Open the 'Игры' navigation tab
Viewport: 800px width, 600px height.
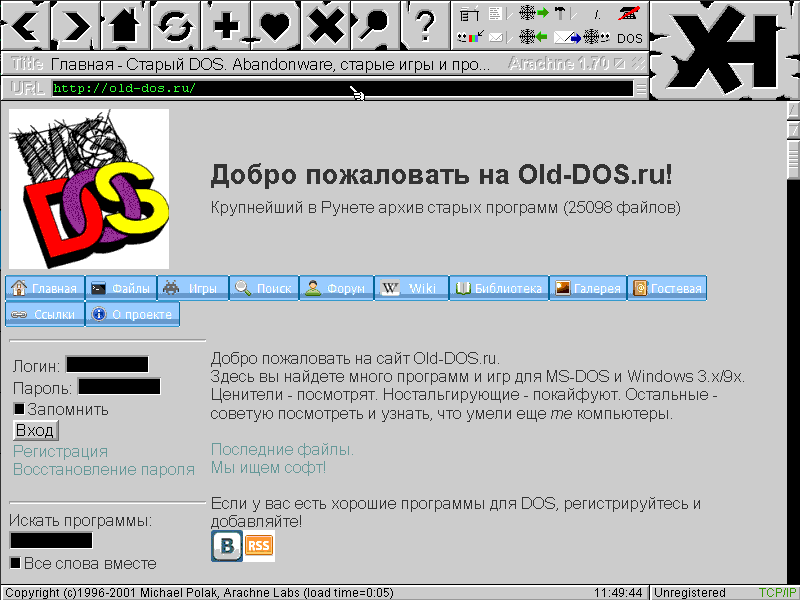coord(193,288)
